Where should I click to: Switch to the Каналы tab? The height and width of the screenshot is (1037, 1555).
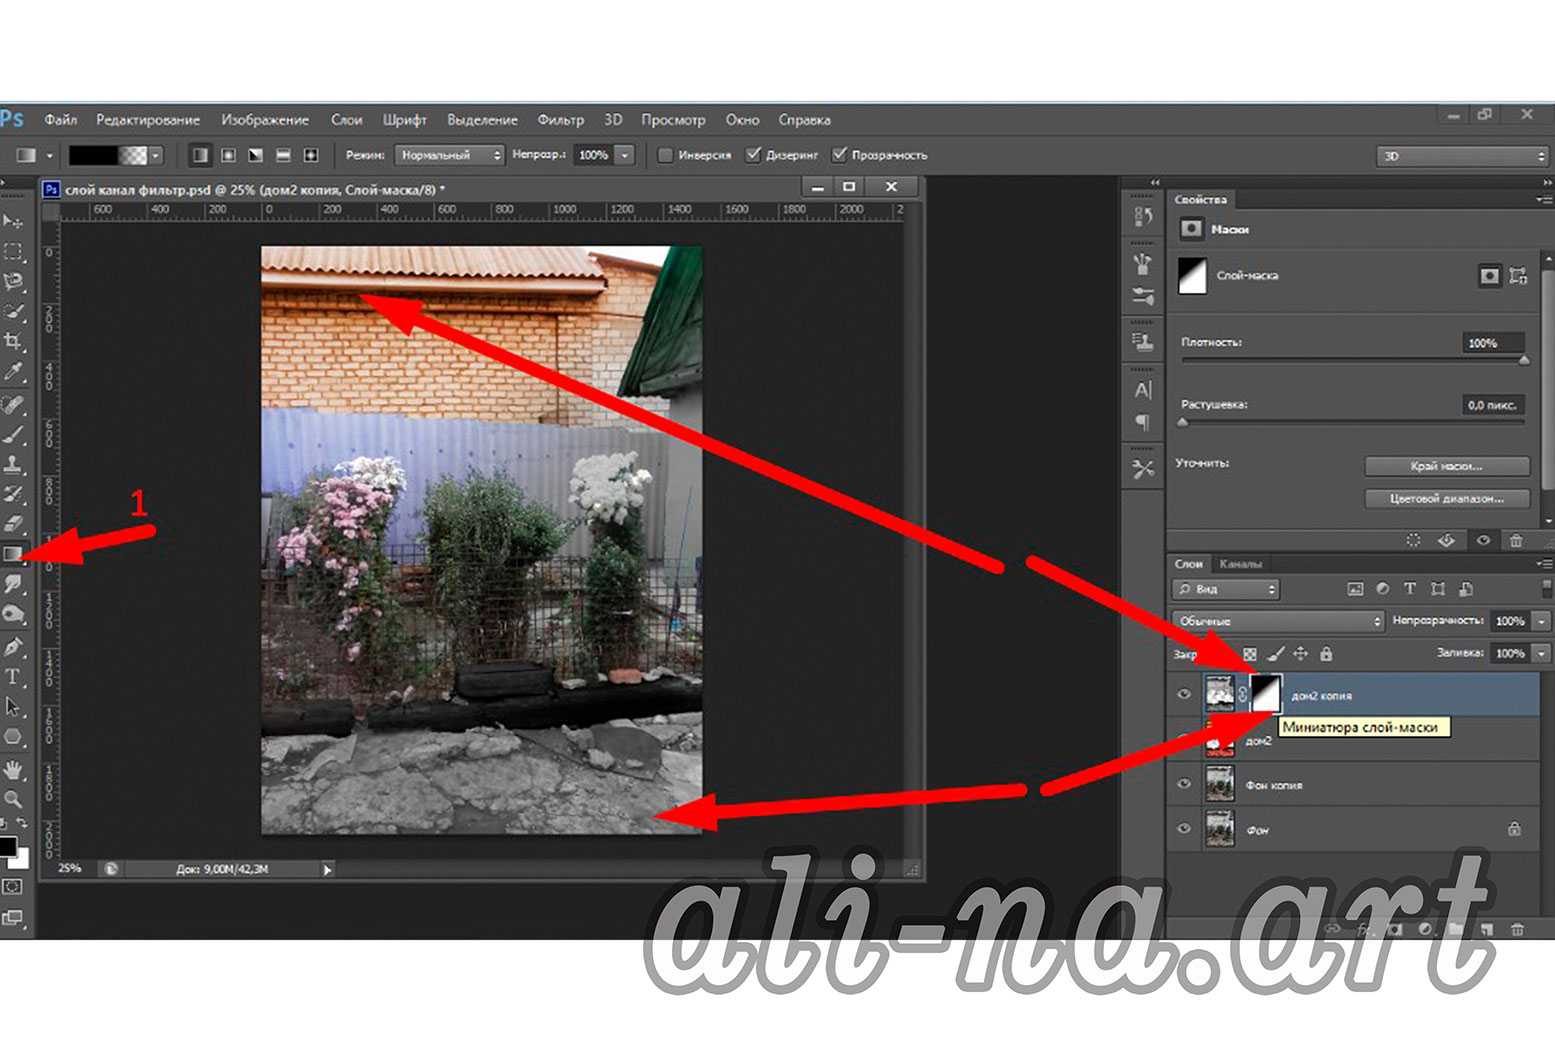[x=1242, y=563]
